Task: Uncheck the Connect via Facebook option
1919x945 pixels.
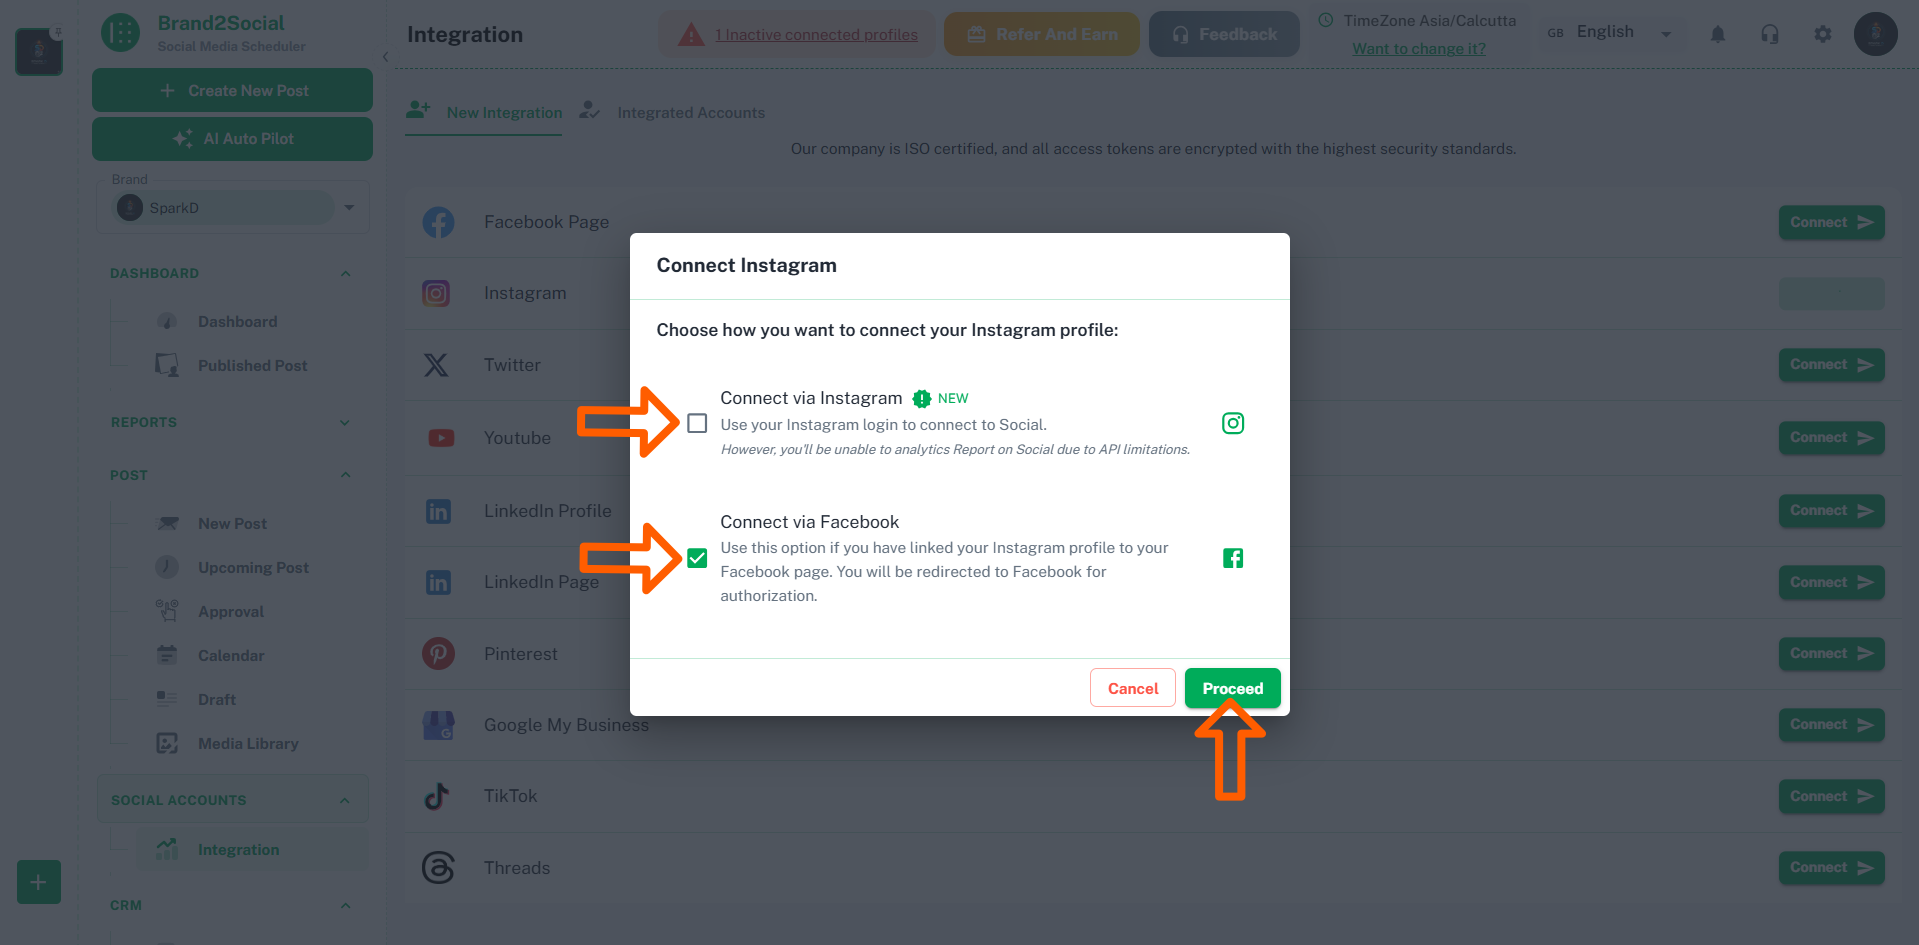Action: (697, 558)
